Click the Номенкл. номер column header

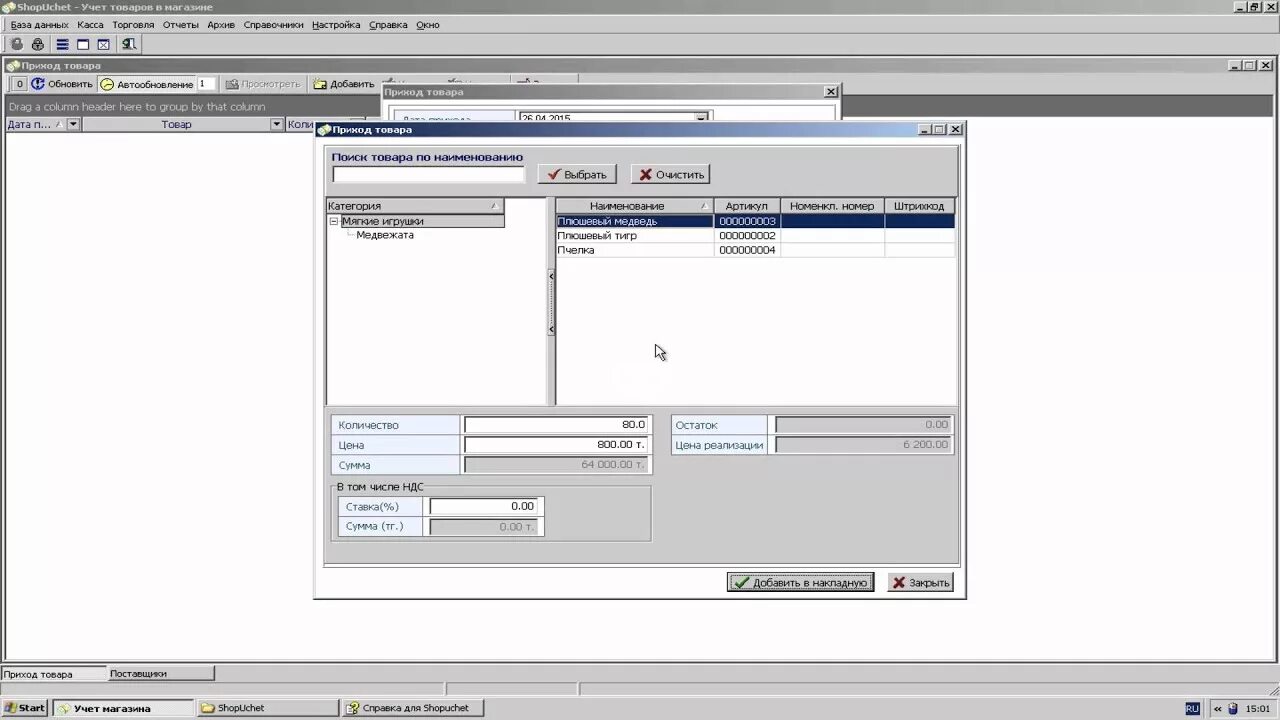click(x=832, y=206)
